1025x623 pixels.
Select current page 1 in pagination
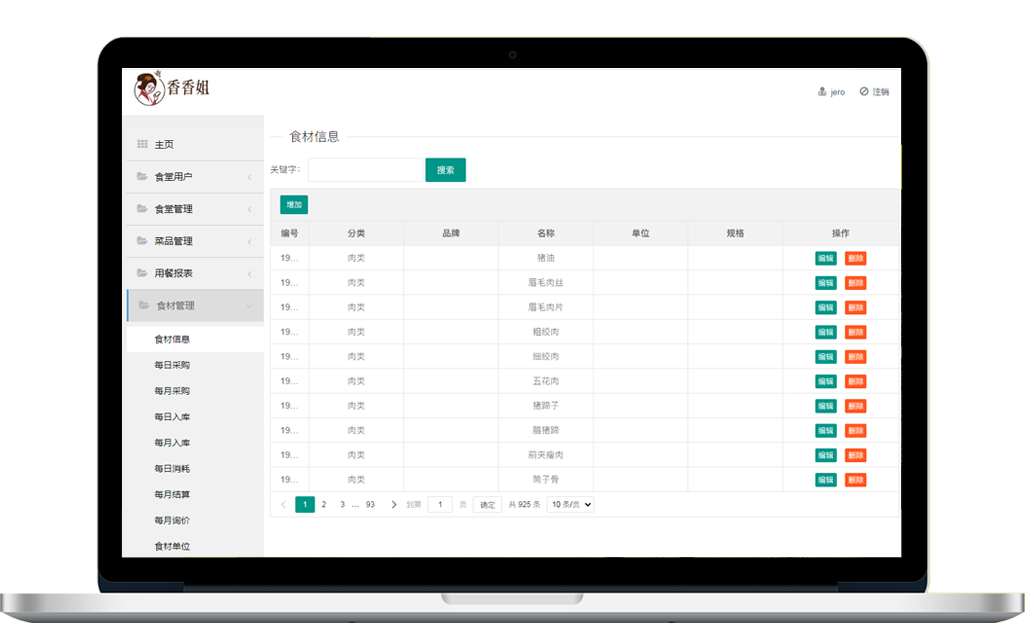point(305,505)
